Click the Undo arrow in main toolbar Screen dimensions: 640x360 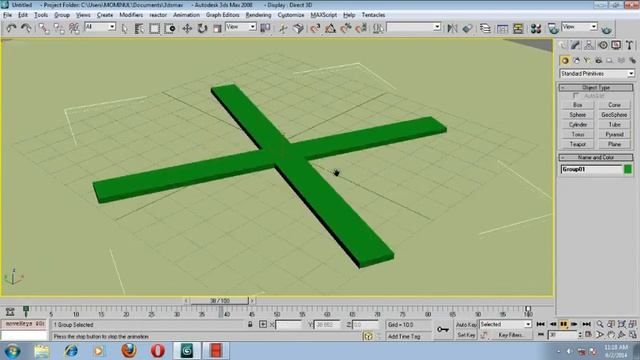click(x=11, y=28)
